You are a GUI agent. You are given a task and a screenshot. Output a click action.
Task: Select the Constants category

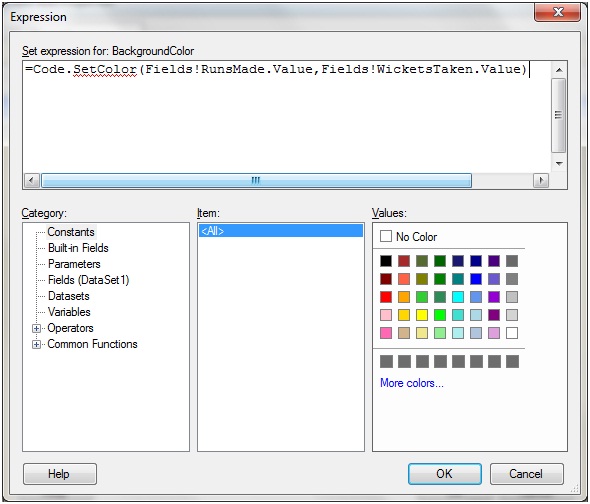coord(71,232)
